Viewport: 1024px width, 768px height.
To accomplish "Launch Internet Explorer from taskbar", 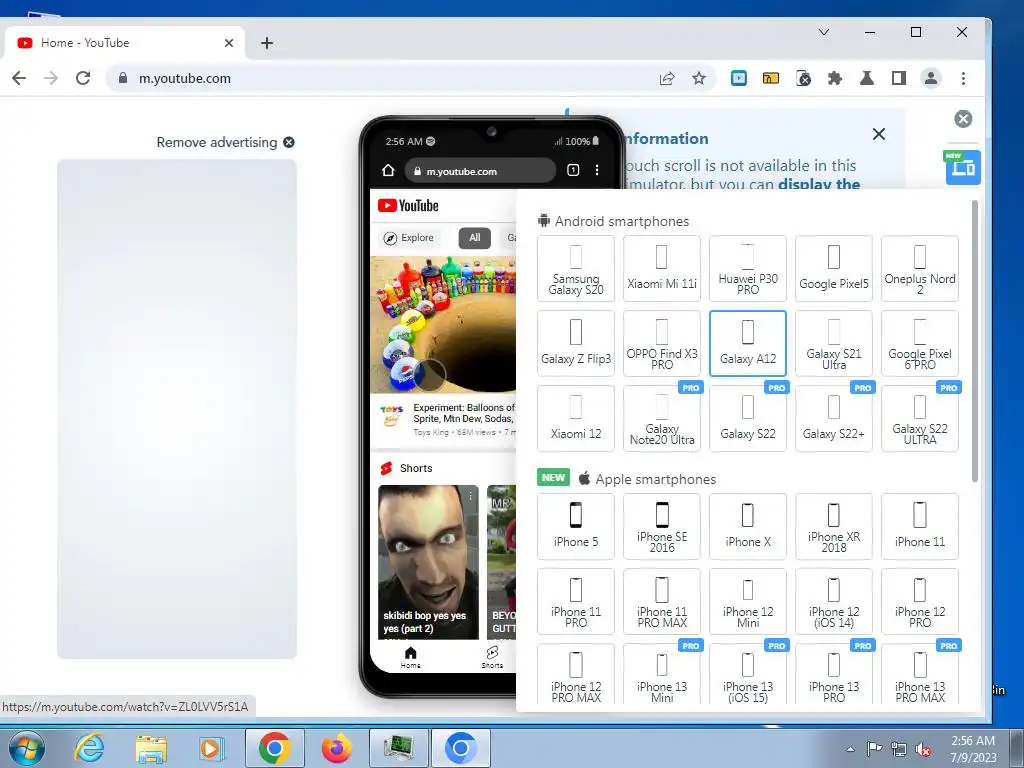I will [89, 748].
